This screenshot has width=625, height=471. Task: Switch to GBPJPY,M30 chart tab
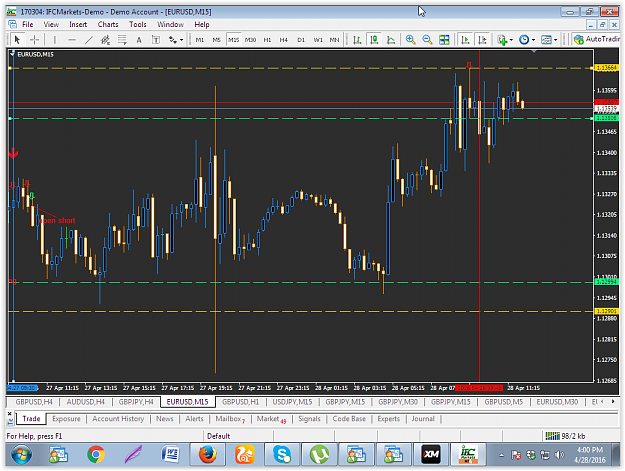pyautogui.click(x=398, y=402)
